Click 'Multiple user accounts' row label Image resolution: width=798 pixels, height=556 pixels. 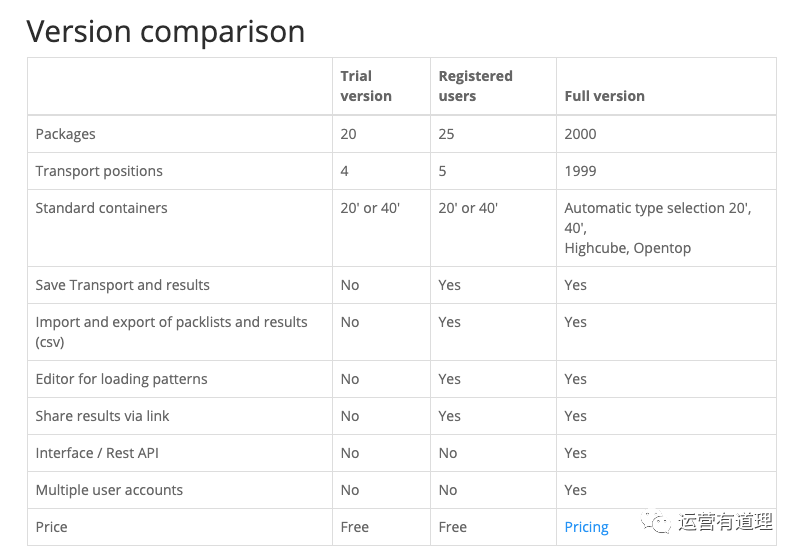109,490
